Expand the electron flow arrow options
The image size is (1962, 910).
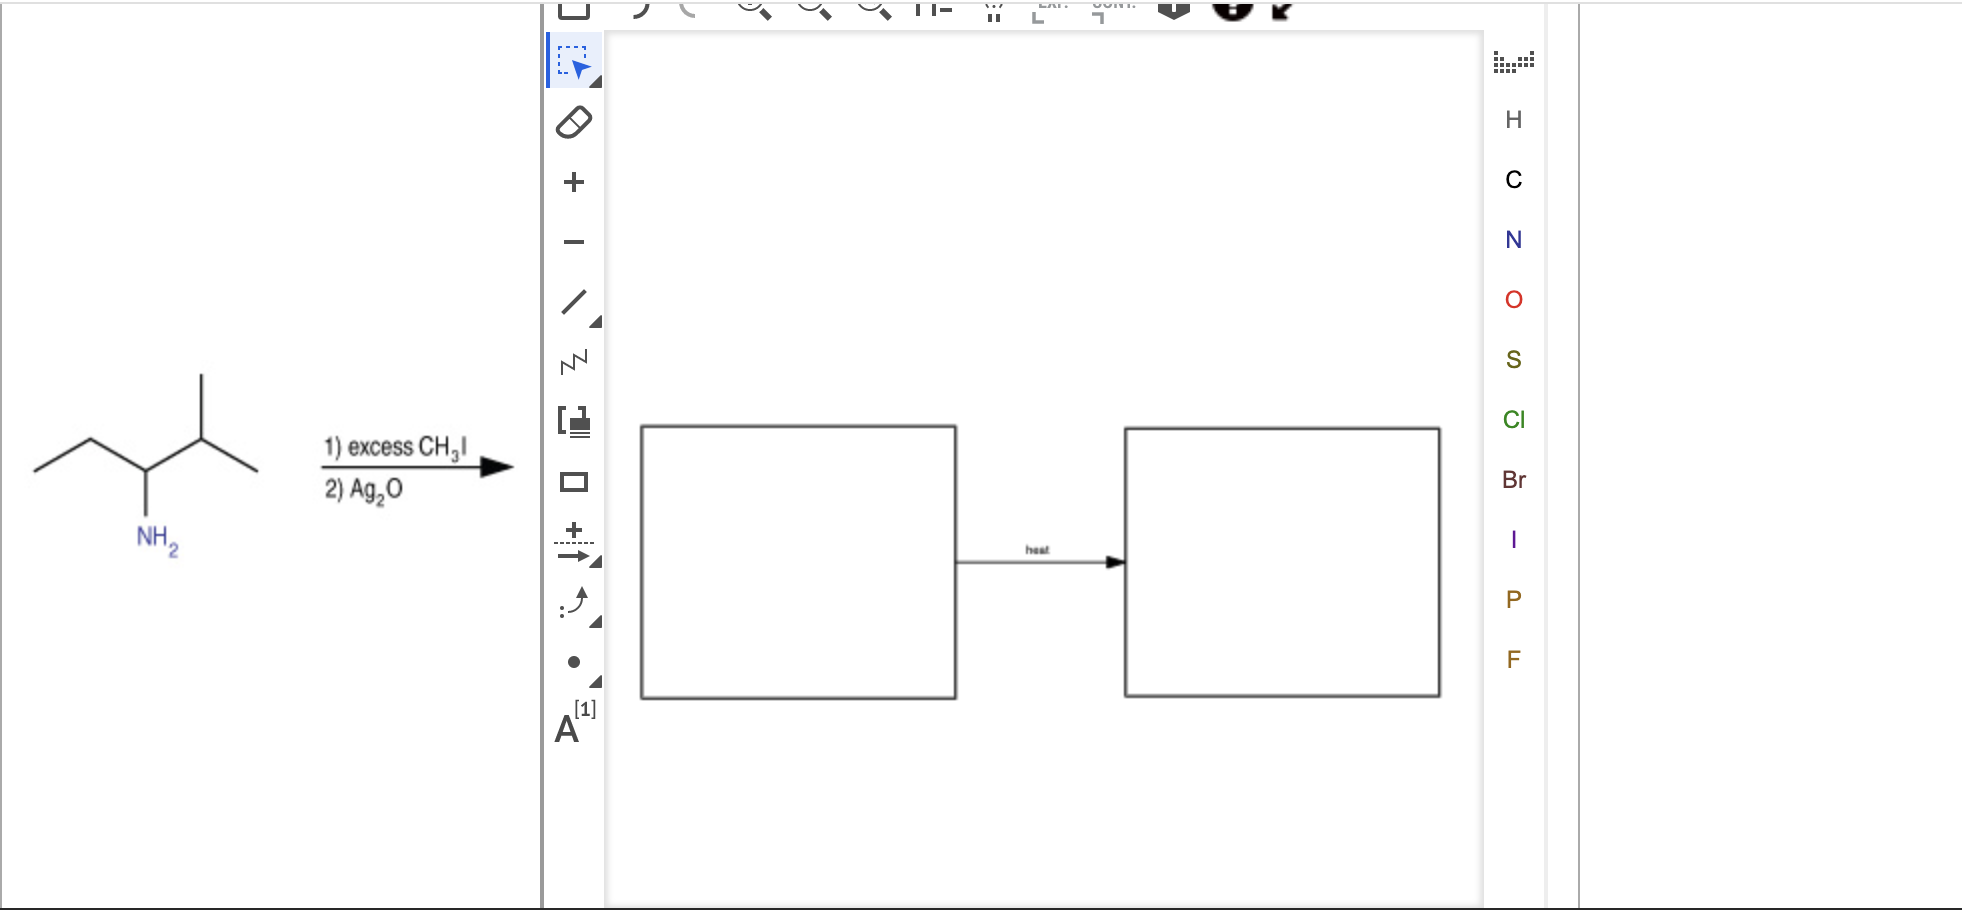594,622
